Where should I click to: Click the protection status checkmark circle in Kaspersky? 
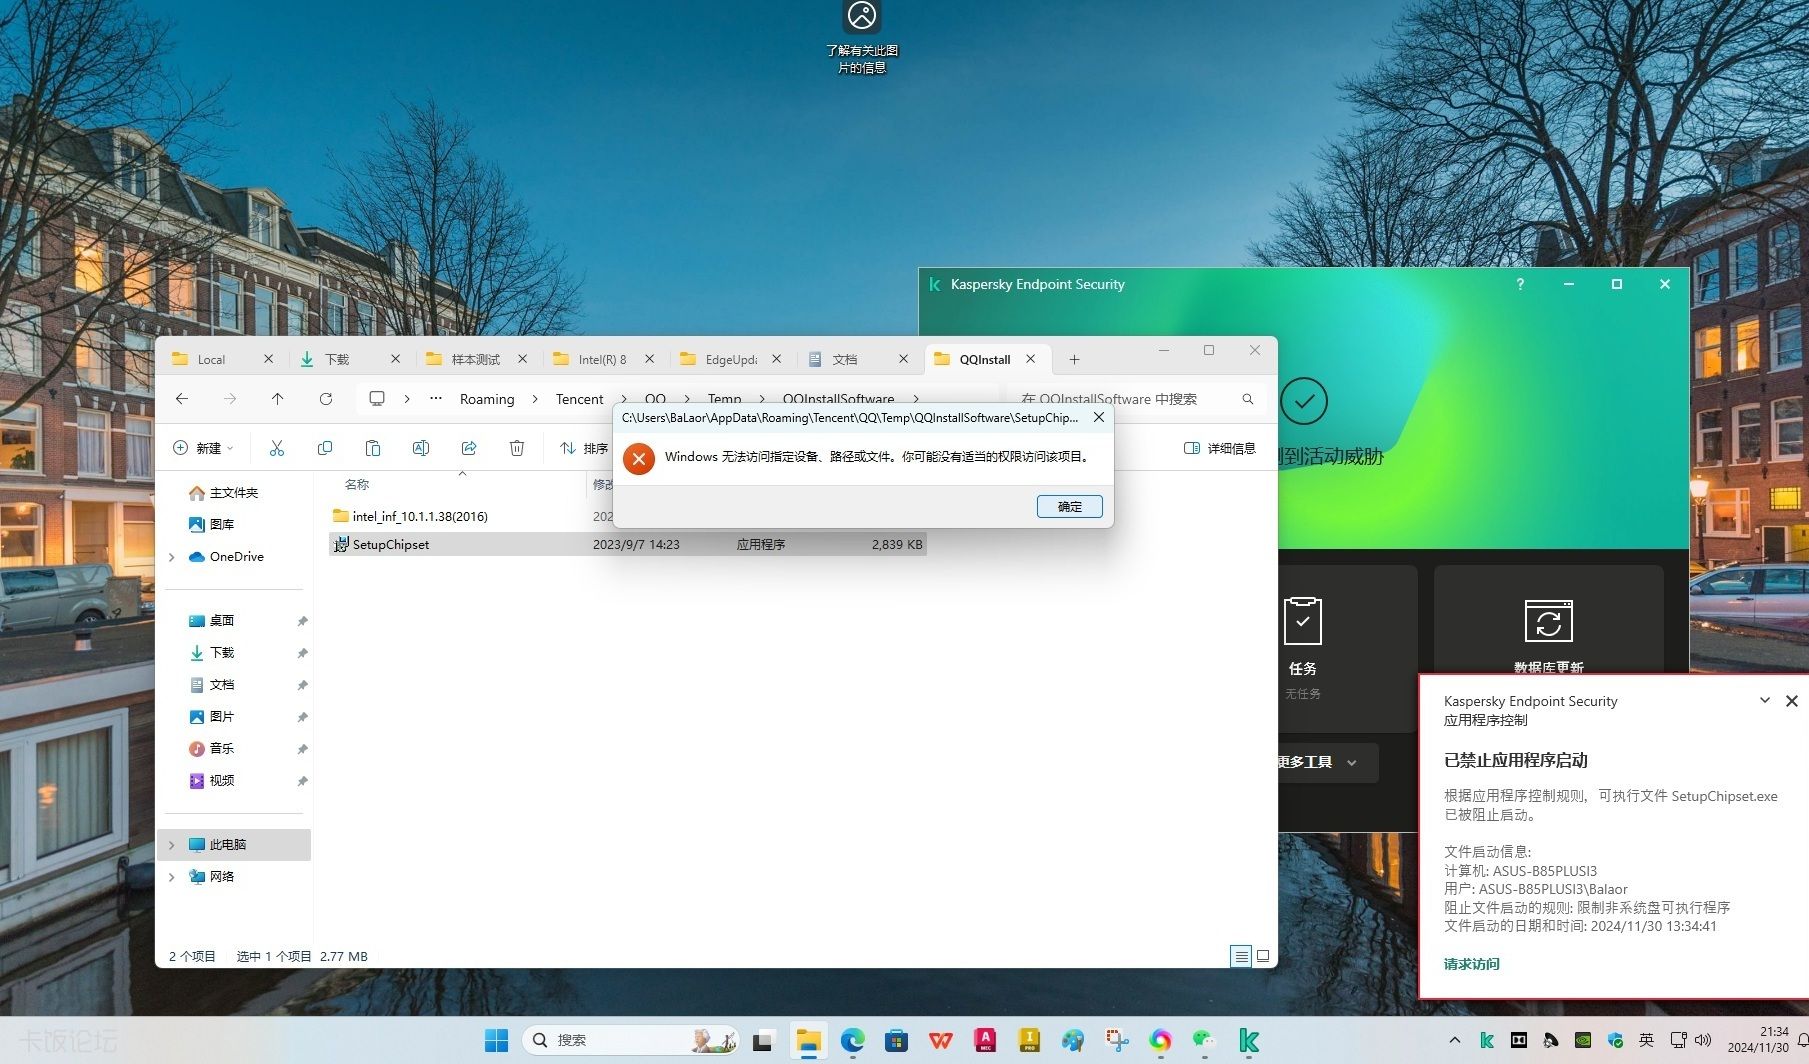pos(1303,401)
